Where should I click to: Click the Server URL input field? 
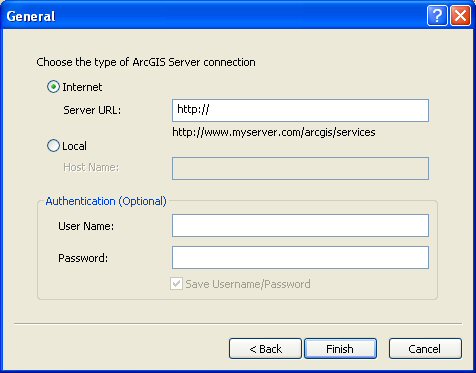[x=300, y=110]
